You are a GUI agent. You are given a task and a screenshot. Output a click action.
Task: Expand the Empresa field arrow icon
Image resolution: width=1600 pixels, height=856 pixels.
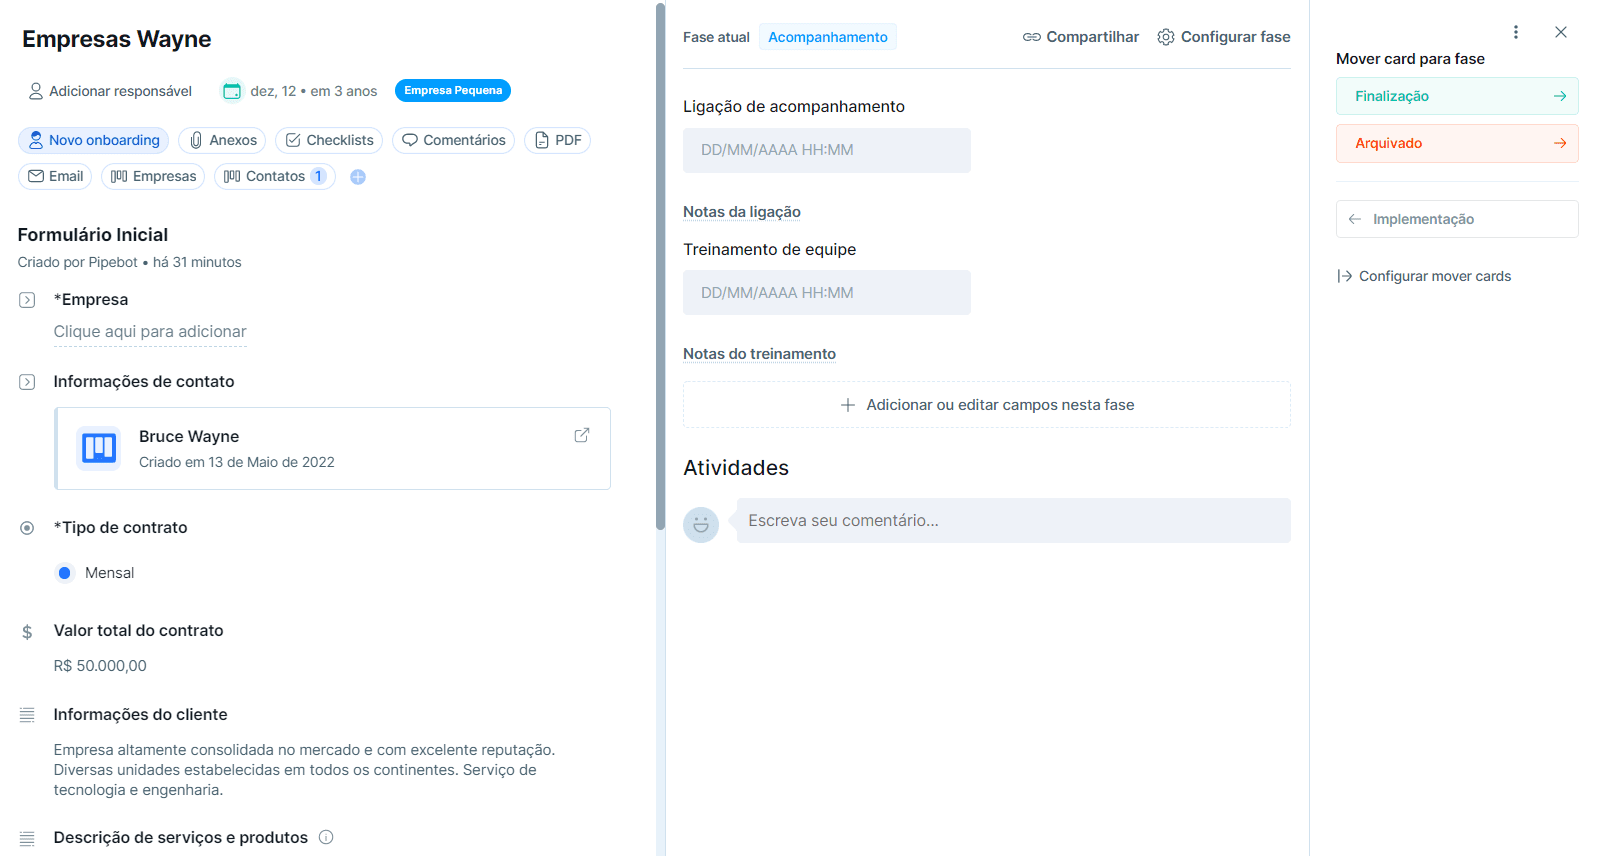[x=27, y=300]
